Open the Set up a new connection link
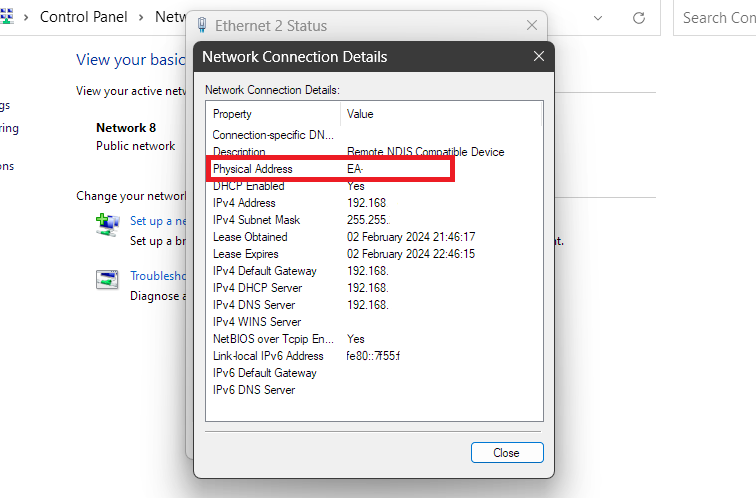756x498 pixels. pyautogui.click(x=159, y=221)
